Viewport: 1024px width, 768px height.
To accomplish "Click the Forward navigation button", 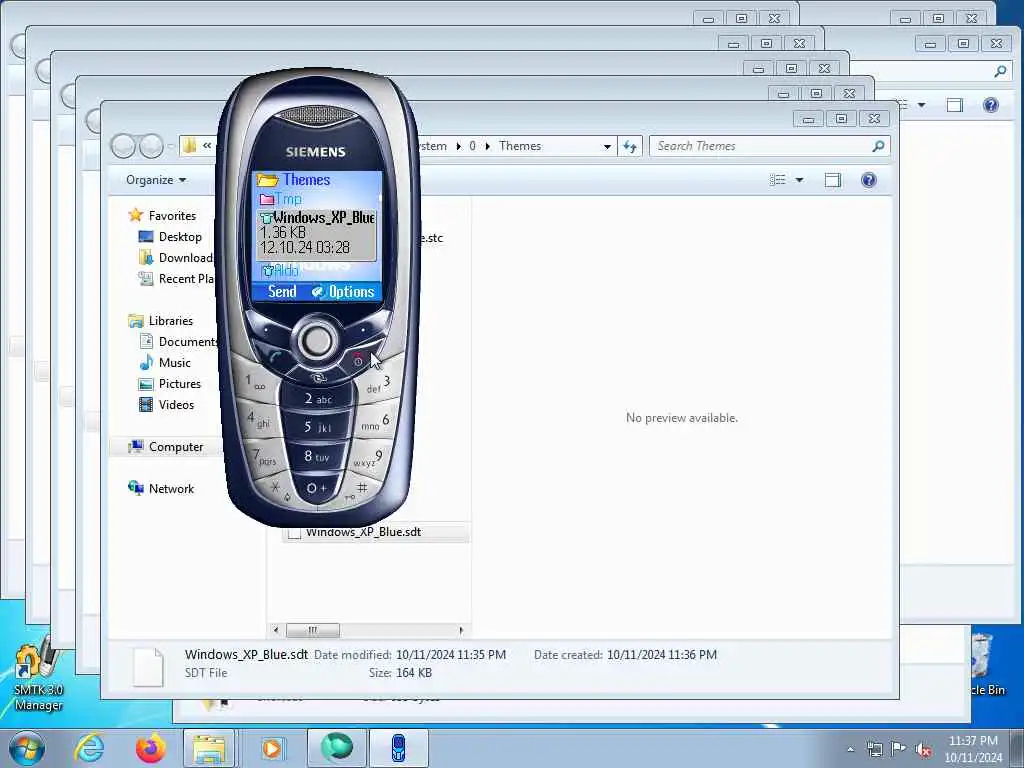I will [x=151, y=146].
